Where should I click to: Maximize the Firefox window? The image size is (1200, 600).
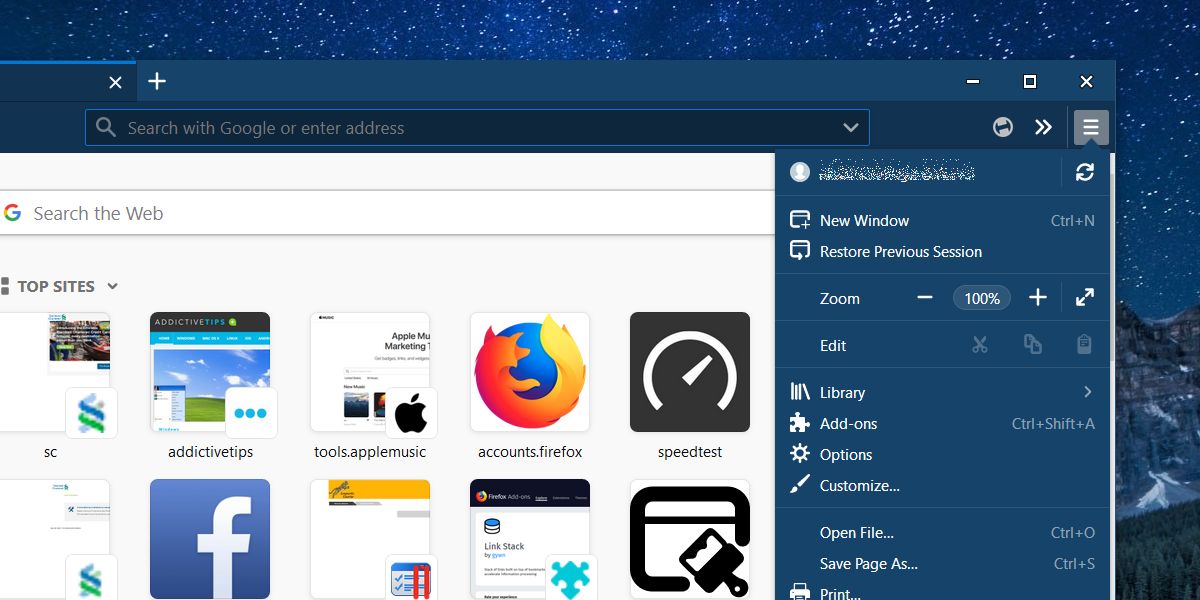1030,81
